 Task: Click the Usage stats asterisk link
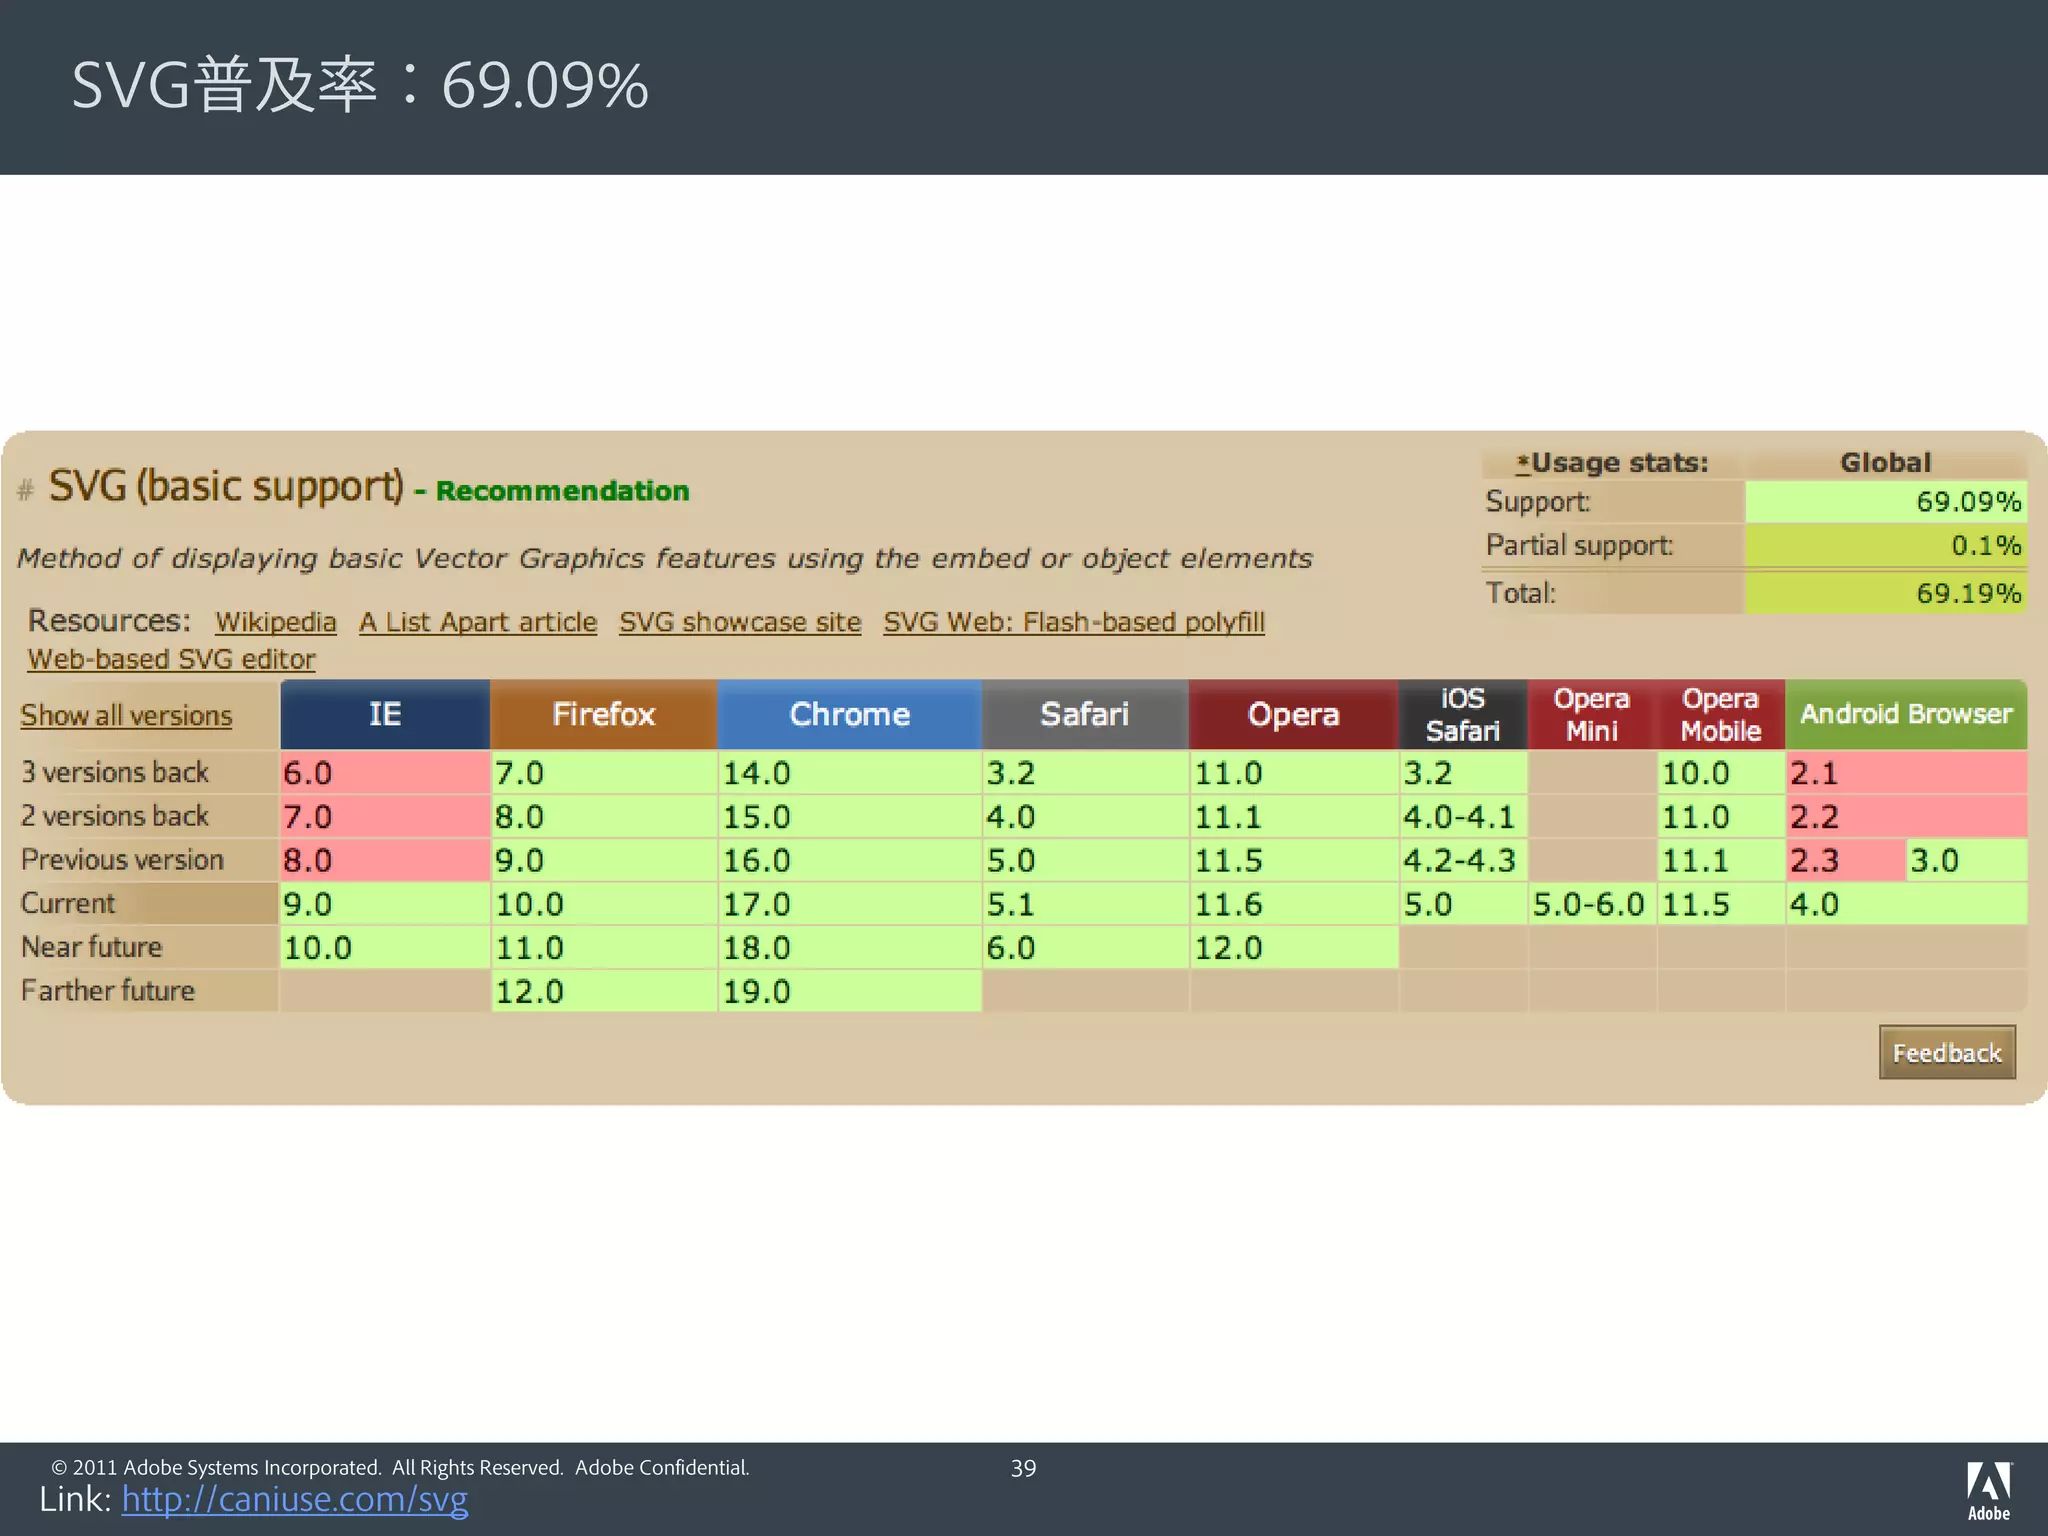pyautogui.click(x=1523, y=463)
